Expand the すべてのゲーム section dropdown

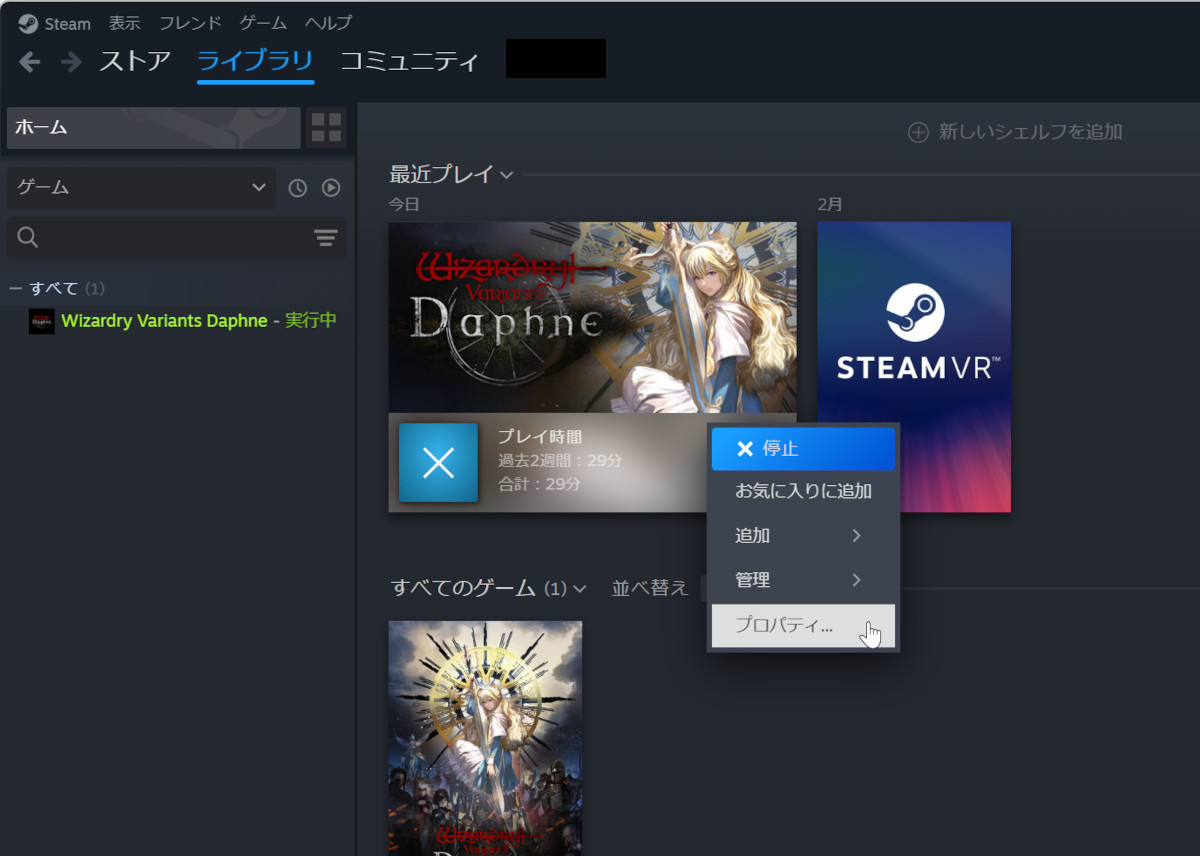(x=580, y=589)
